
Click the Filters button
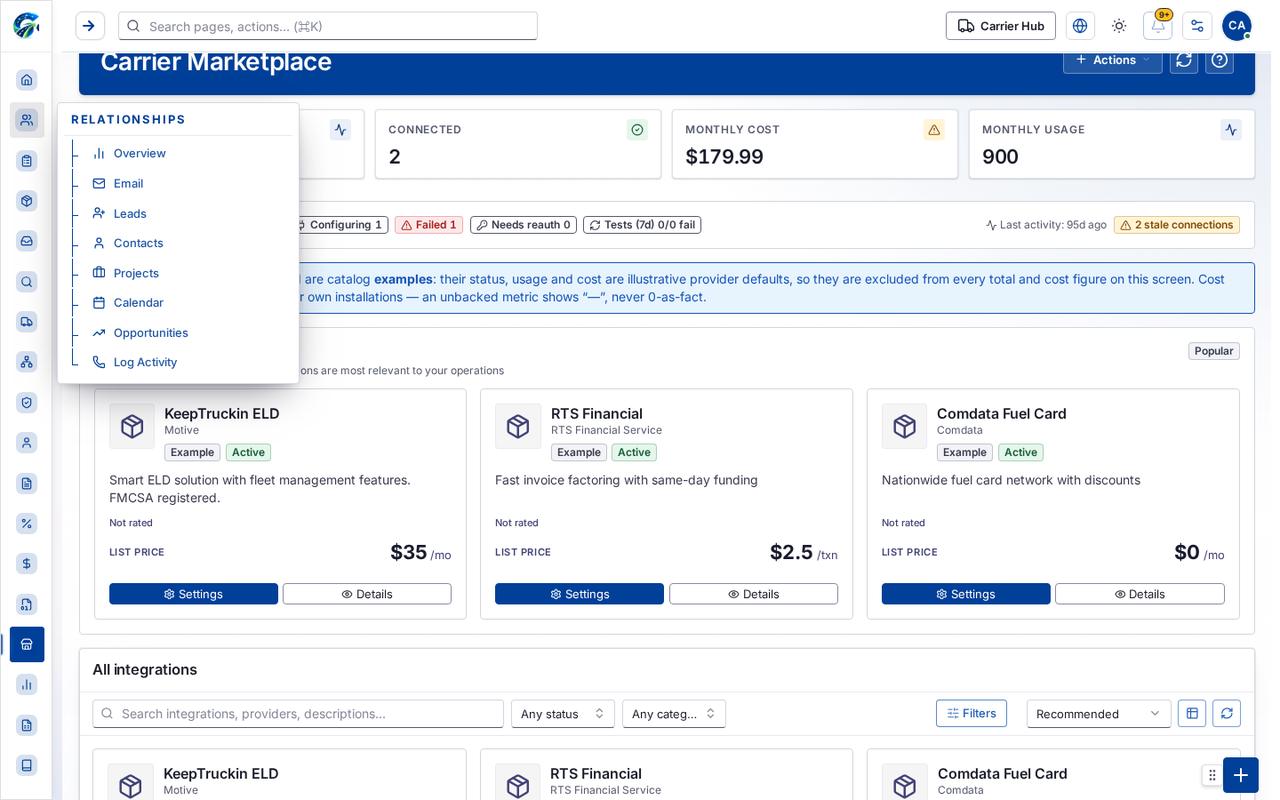[971, 713]
